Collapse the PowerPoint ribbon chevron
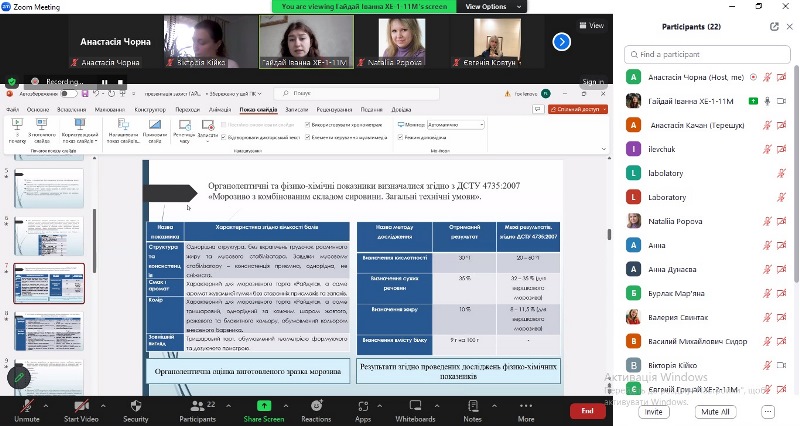Viewport: 800px width, 426px height. pyautogui.click(x=604, y=149)
